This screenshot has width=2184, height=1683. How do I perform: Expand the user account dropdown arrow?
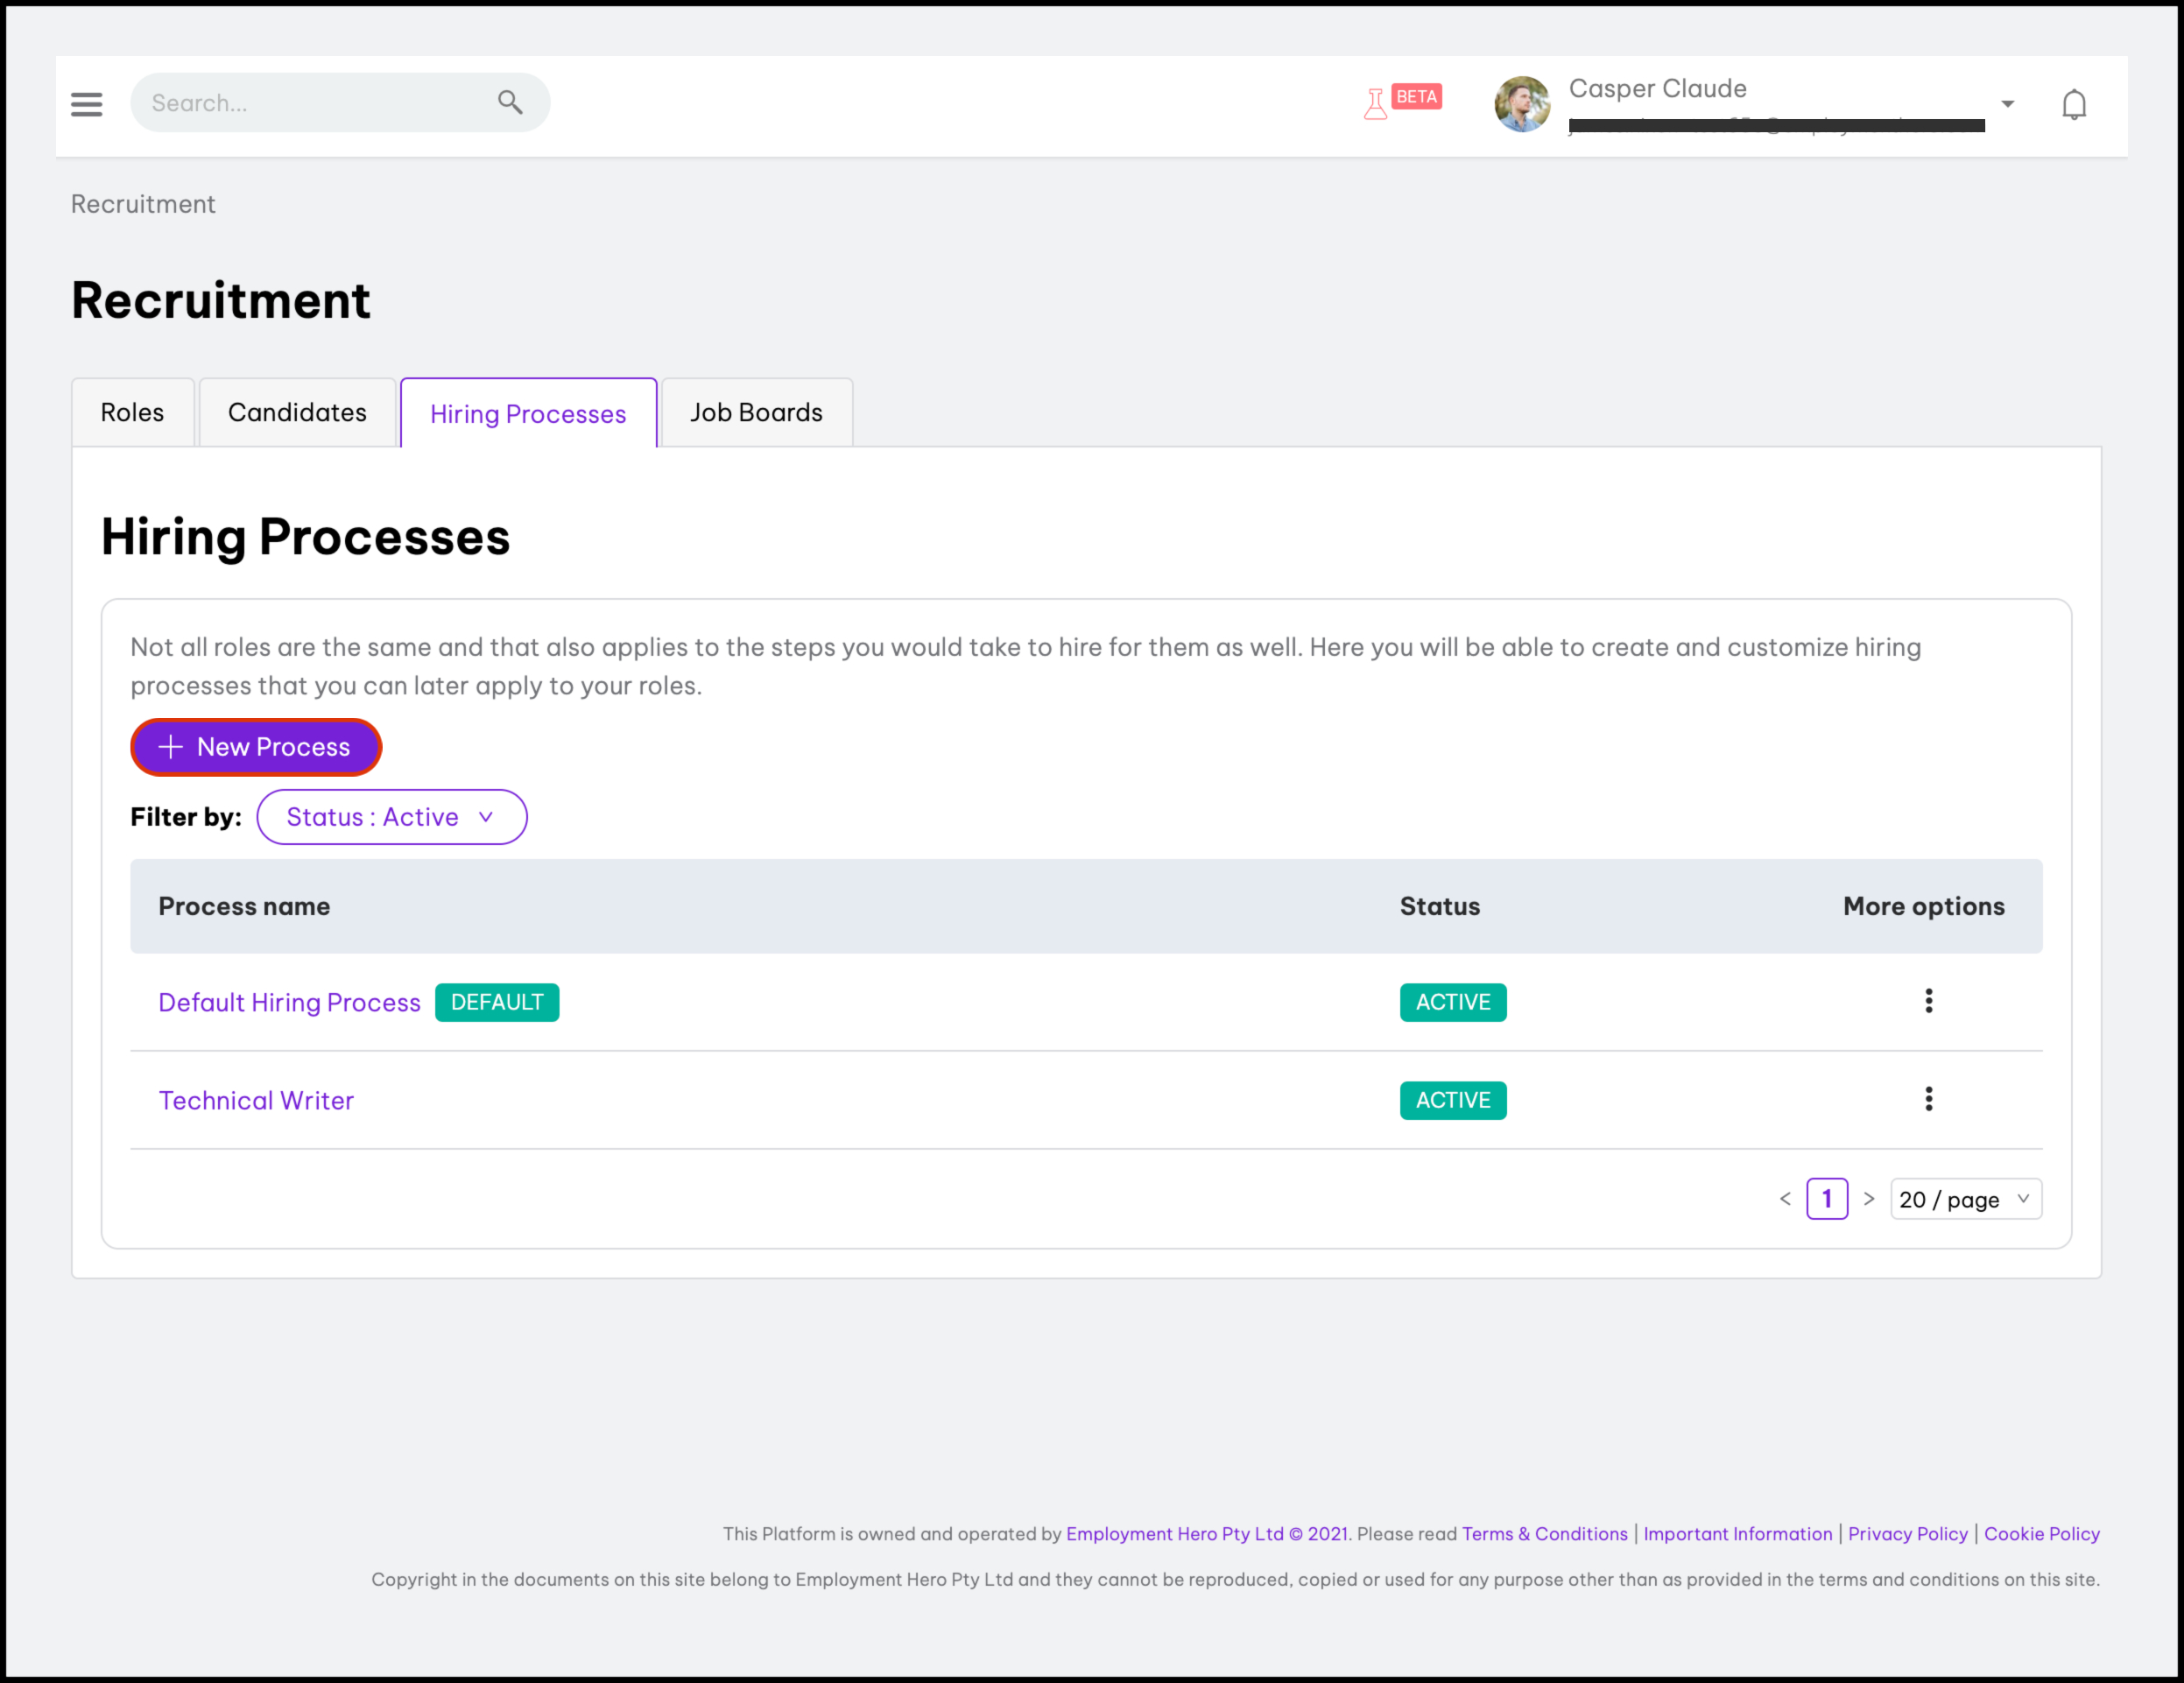2006,104
